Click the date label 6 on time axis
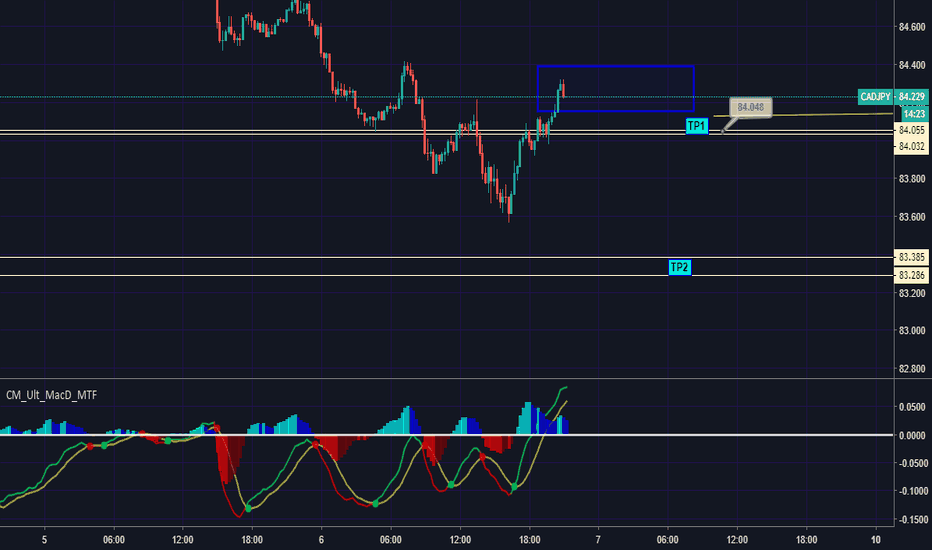932x550 pixels. click(321, 540)
